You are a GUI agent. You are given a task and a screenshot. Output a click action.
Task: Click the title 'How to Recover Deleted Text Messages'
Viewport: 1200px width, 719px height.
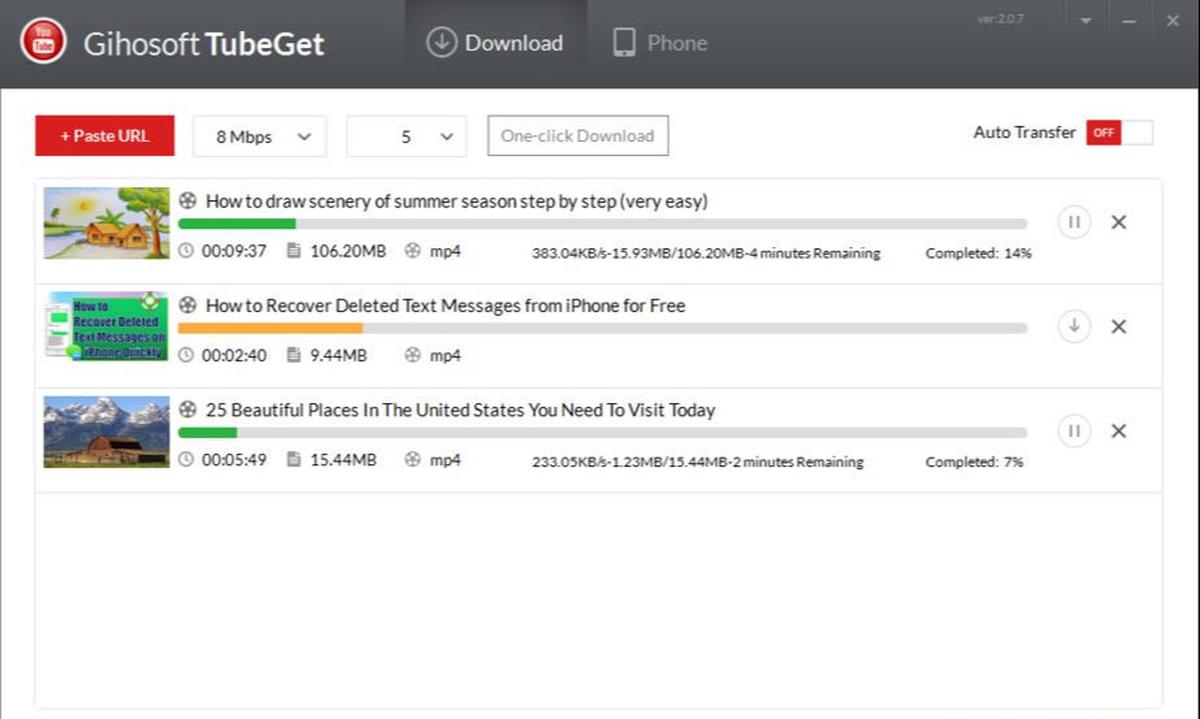pyautogui.click(x=445, y=305)
